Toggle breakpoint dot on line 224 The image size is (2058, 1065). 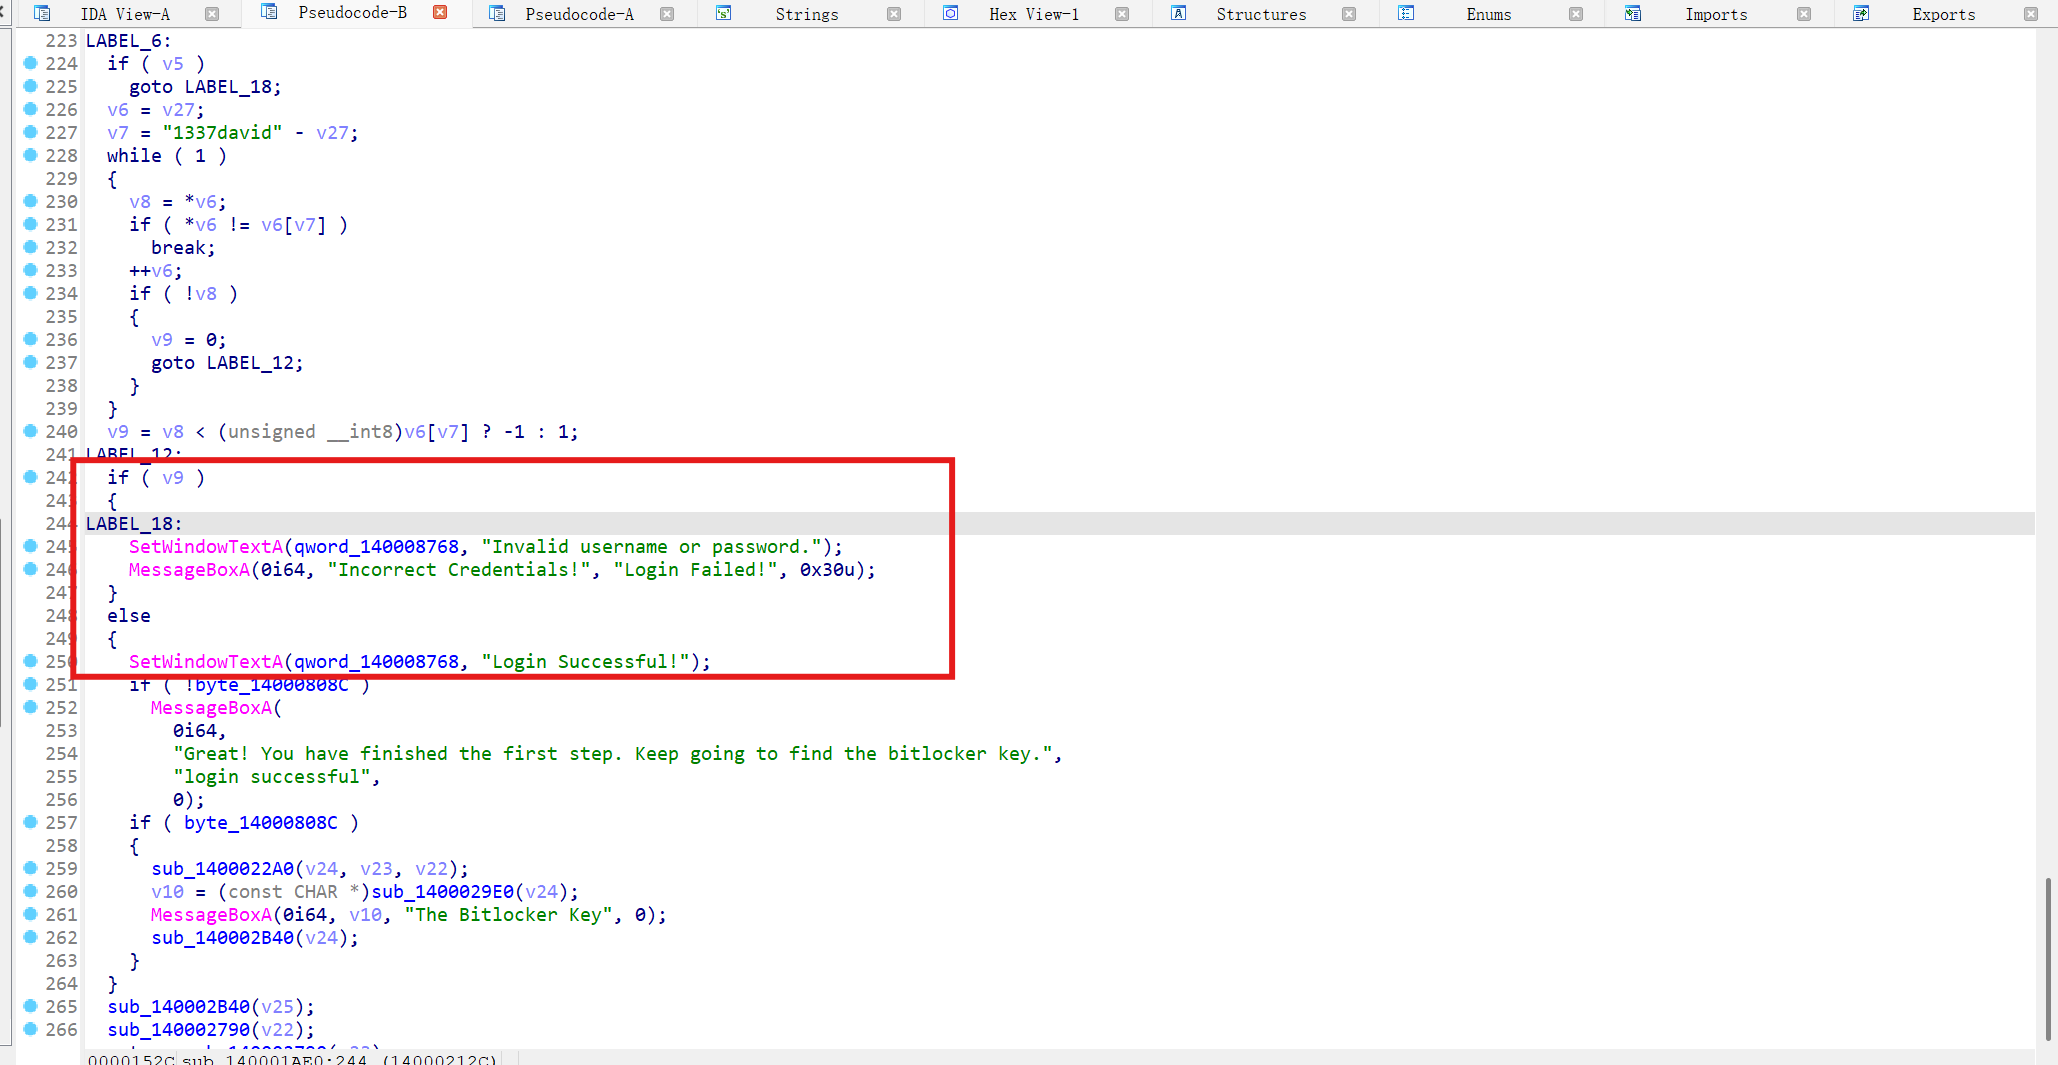(30, 63)
